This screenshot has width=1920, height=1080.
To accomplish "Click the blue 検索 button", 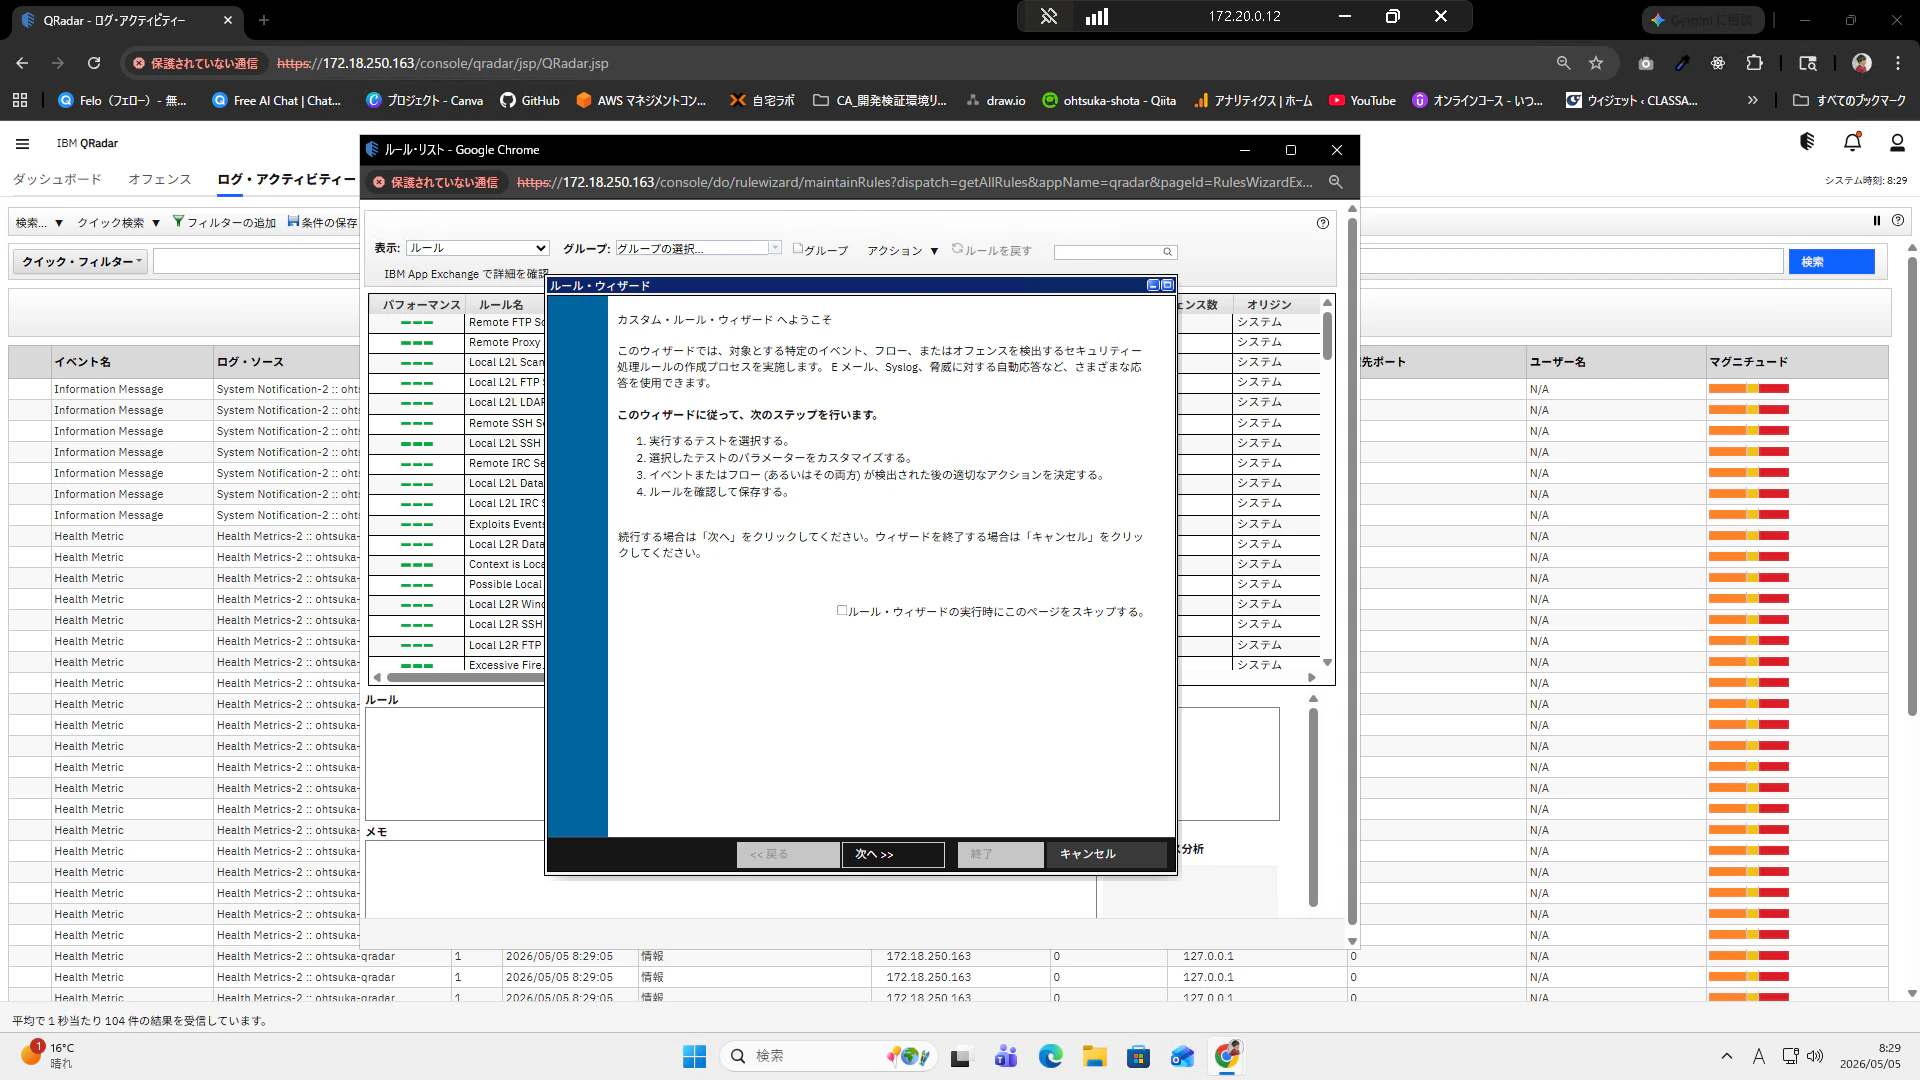I will point(1831,261).
